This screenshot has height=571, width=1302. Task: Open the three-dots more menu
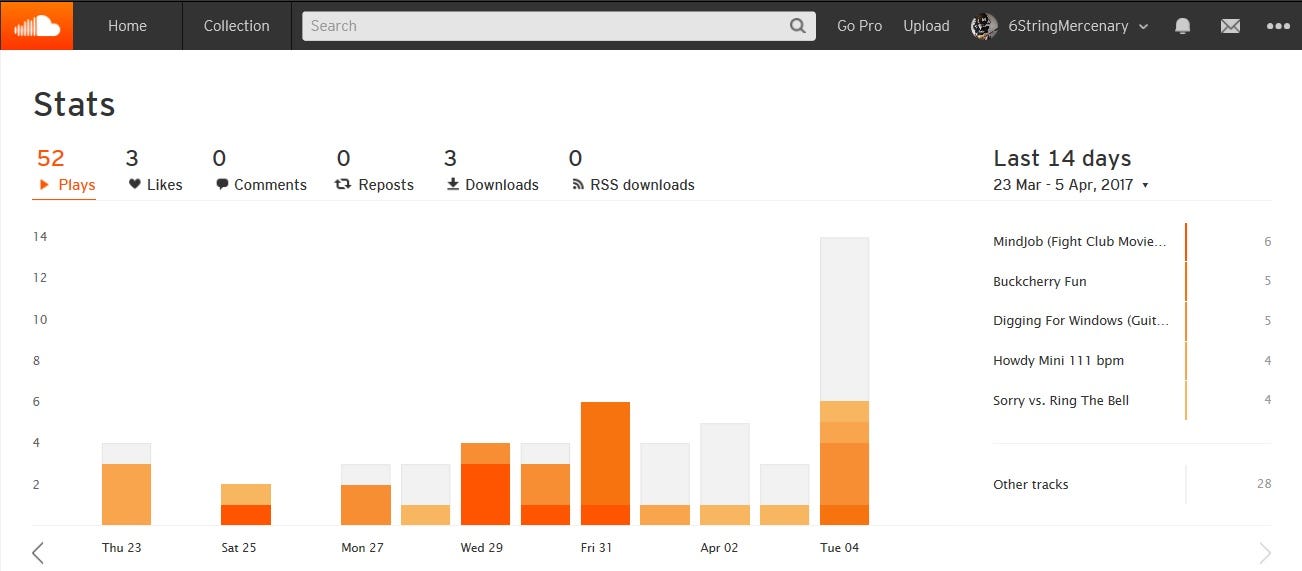point(1278,26)
